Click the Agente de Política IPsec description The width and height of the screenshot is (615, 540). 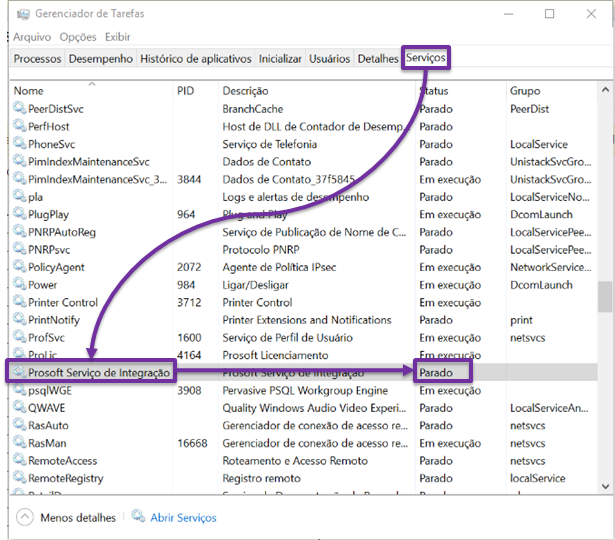point(279,267)
